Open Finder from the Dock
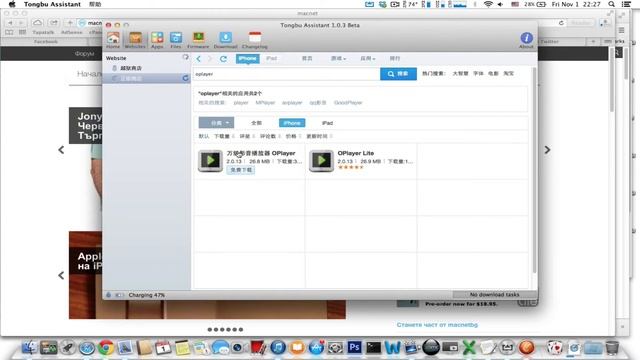Image resolution: width=640 pixels, height=360 pixels. tap(29, 347)
